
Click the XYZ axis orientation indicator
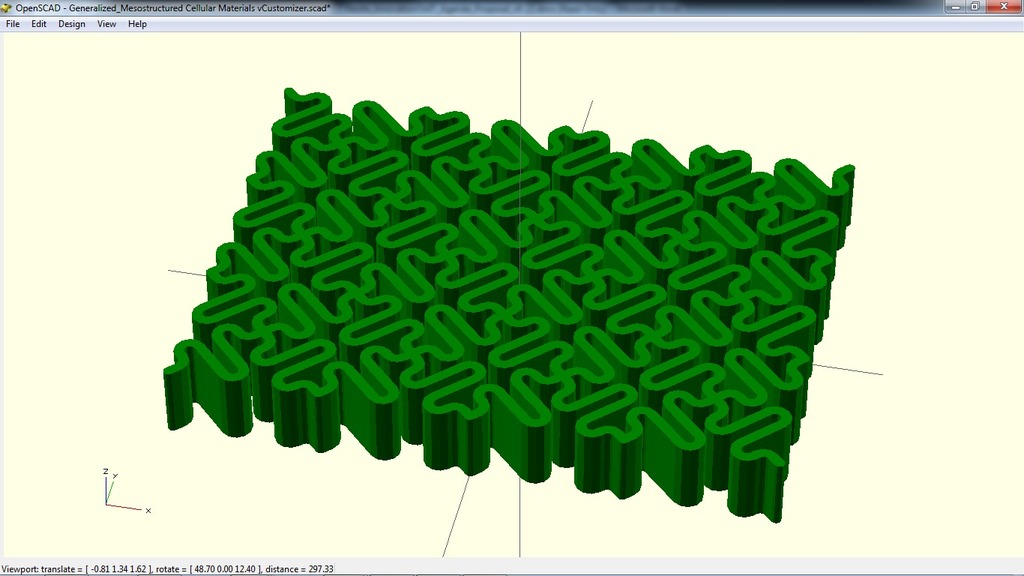[x=127, y=490]
